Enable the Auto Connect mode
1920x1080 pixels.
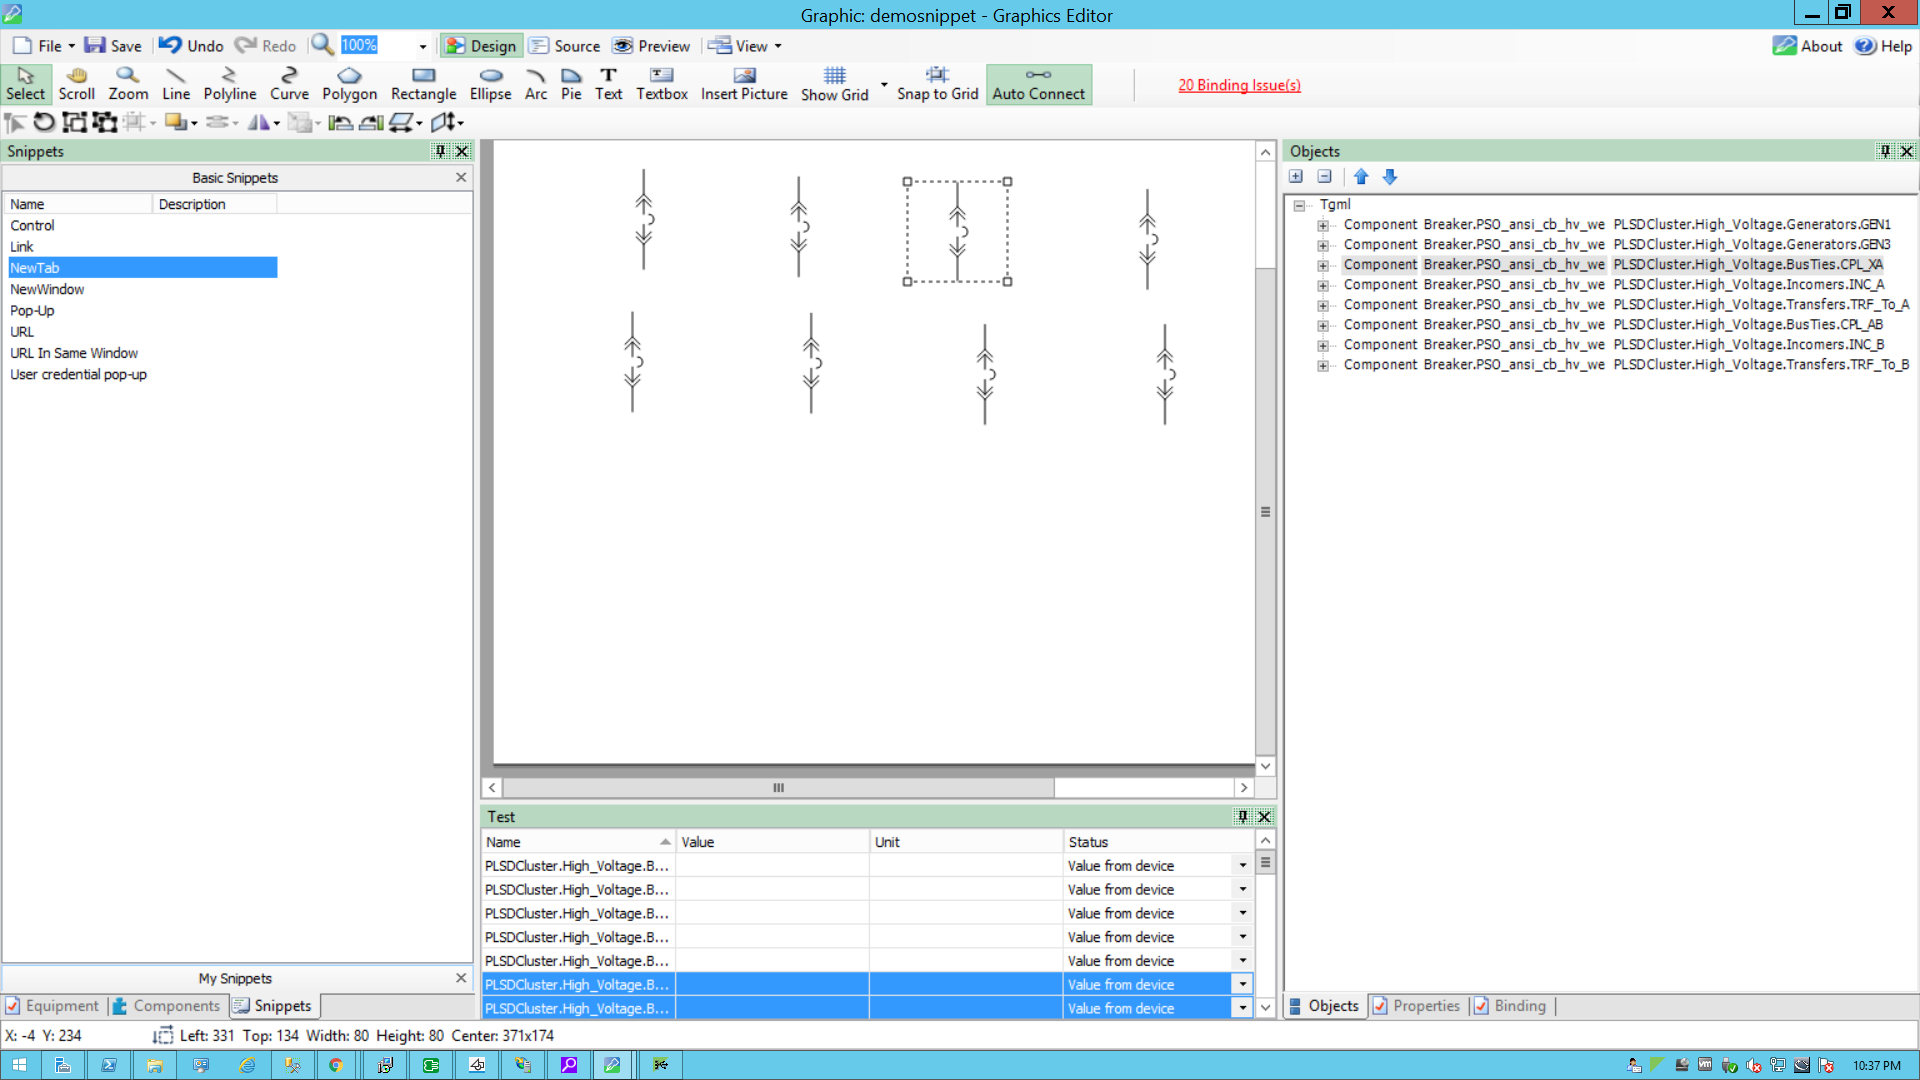point(1039,84)
